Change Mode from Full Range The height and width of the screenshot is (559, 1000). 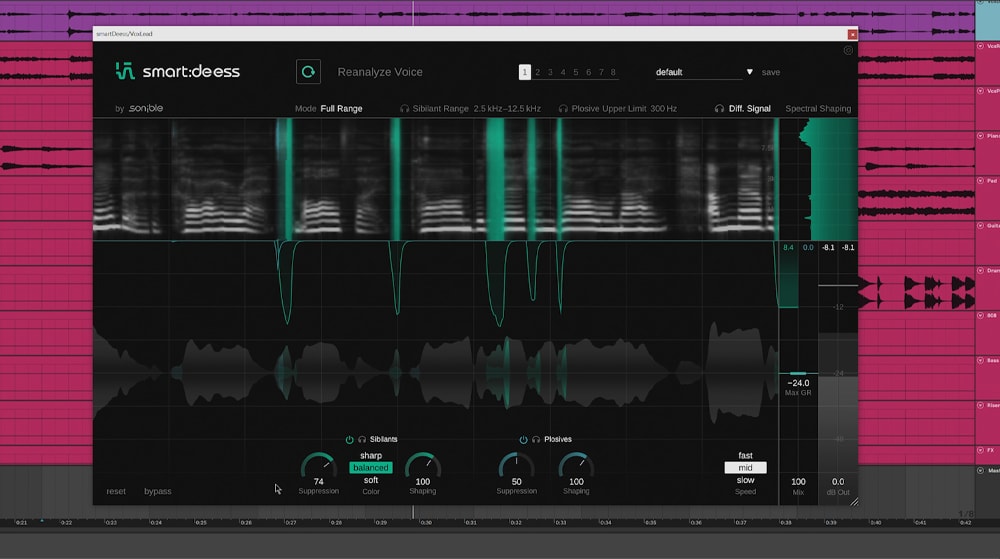341,109
